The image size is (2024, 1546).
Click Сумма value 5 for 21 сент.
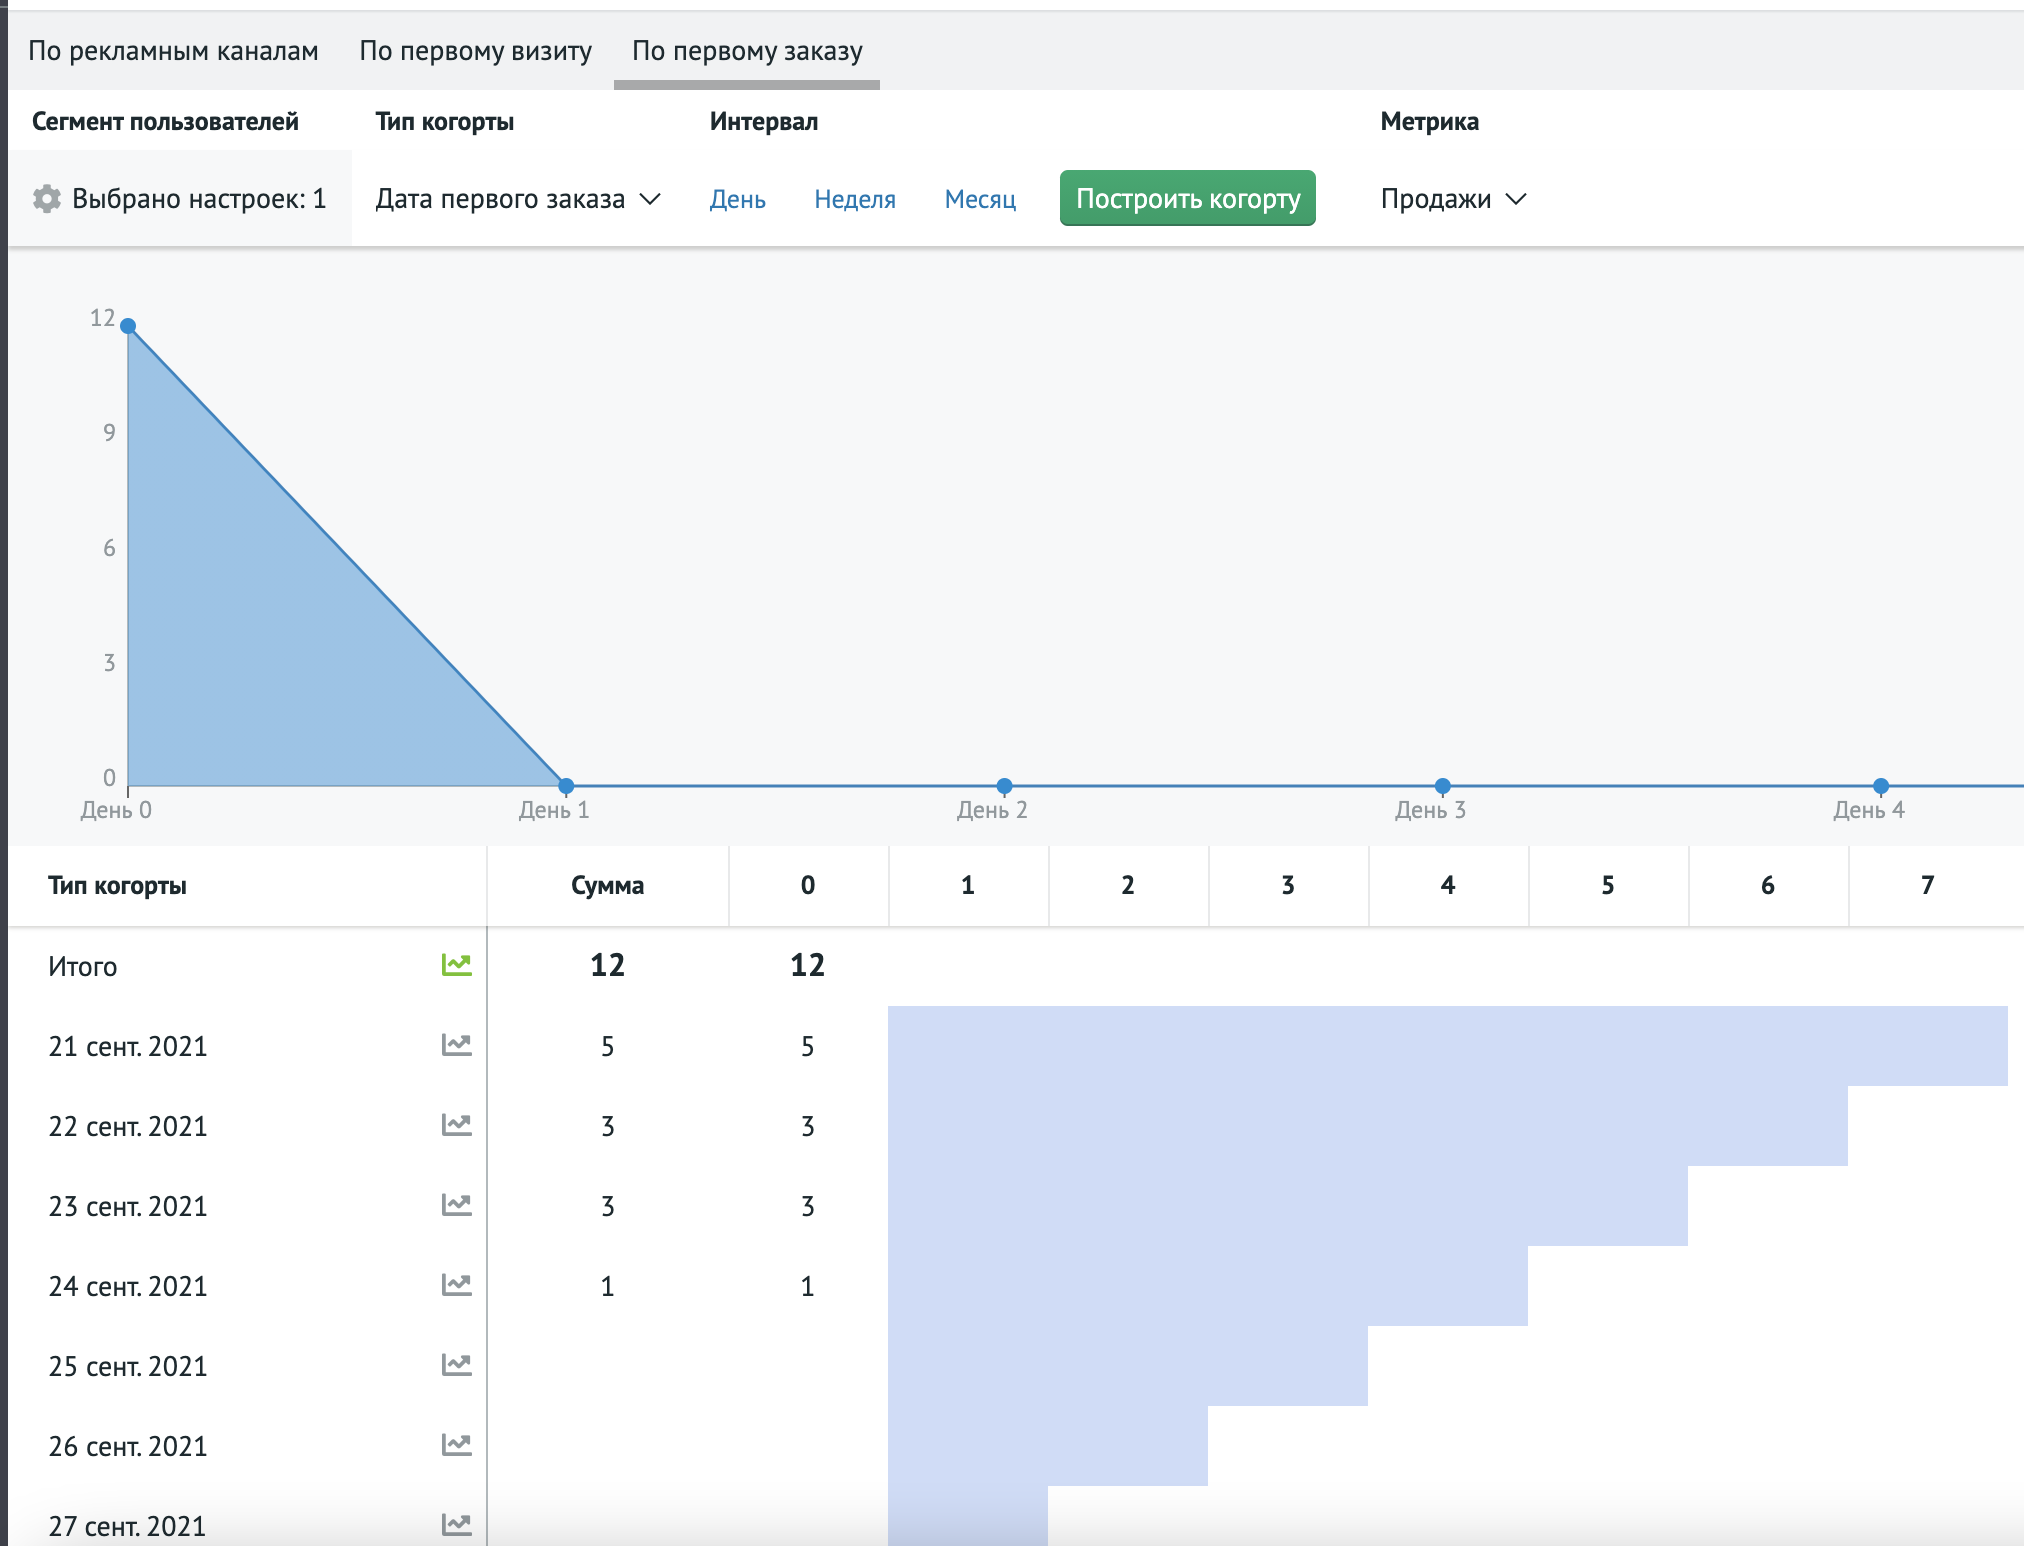coord(608,1046)
